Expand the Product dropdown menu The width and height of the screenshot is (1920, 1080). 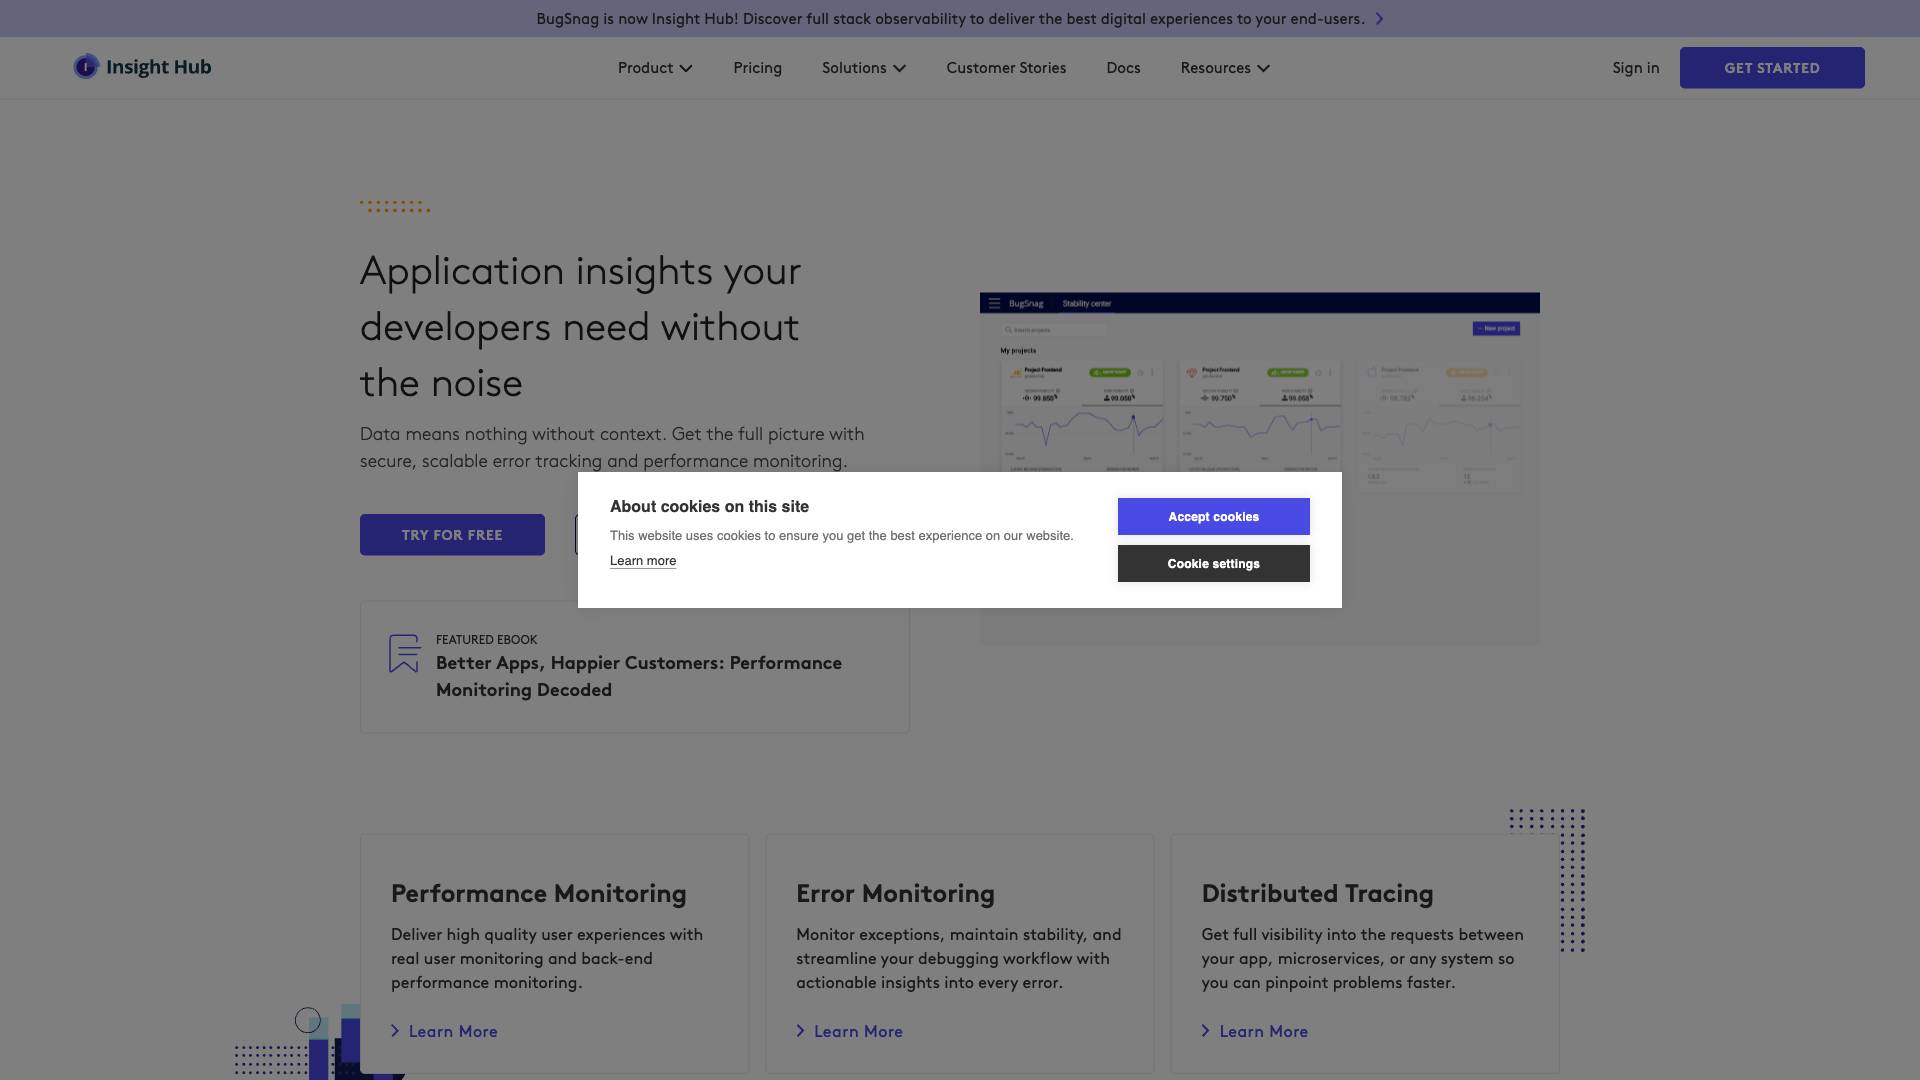655,68
